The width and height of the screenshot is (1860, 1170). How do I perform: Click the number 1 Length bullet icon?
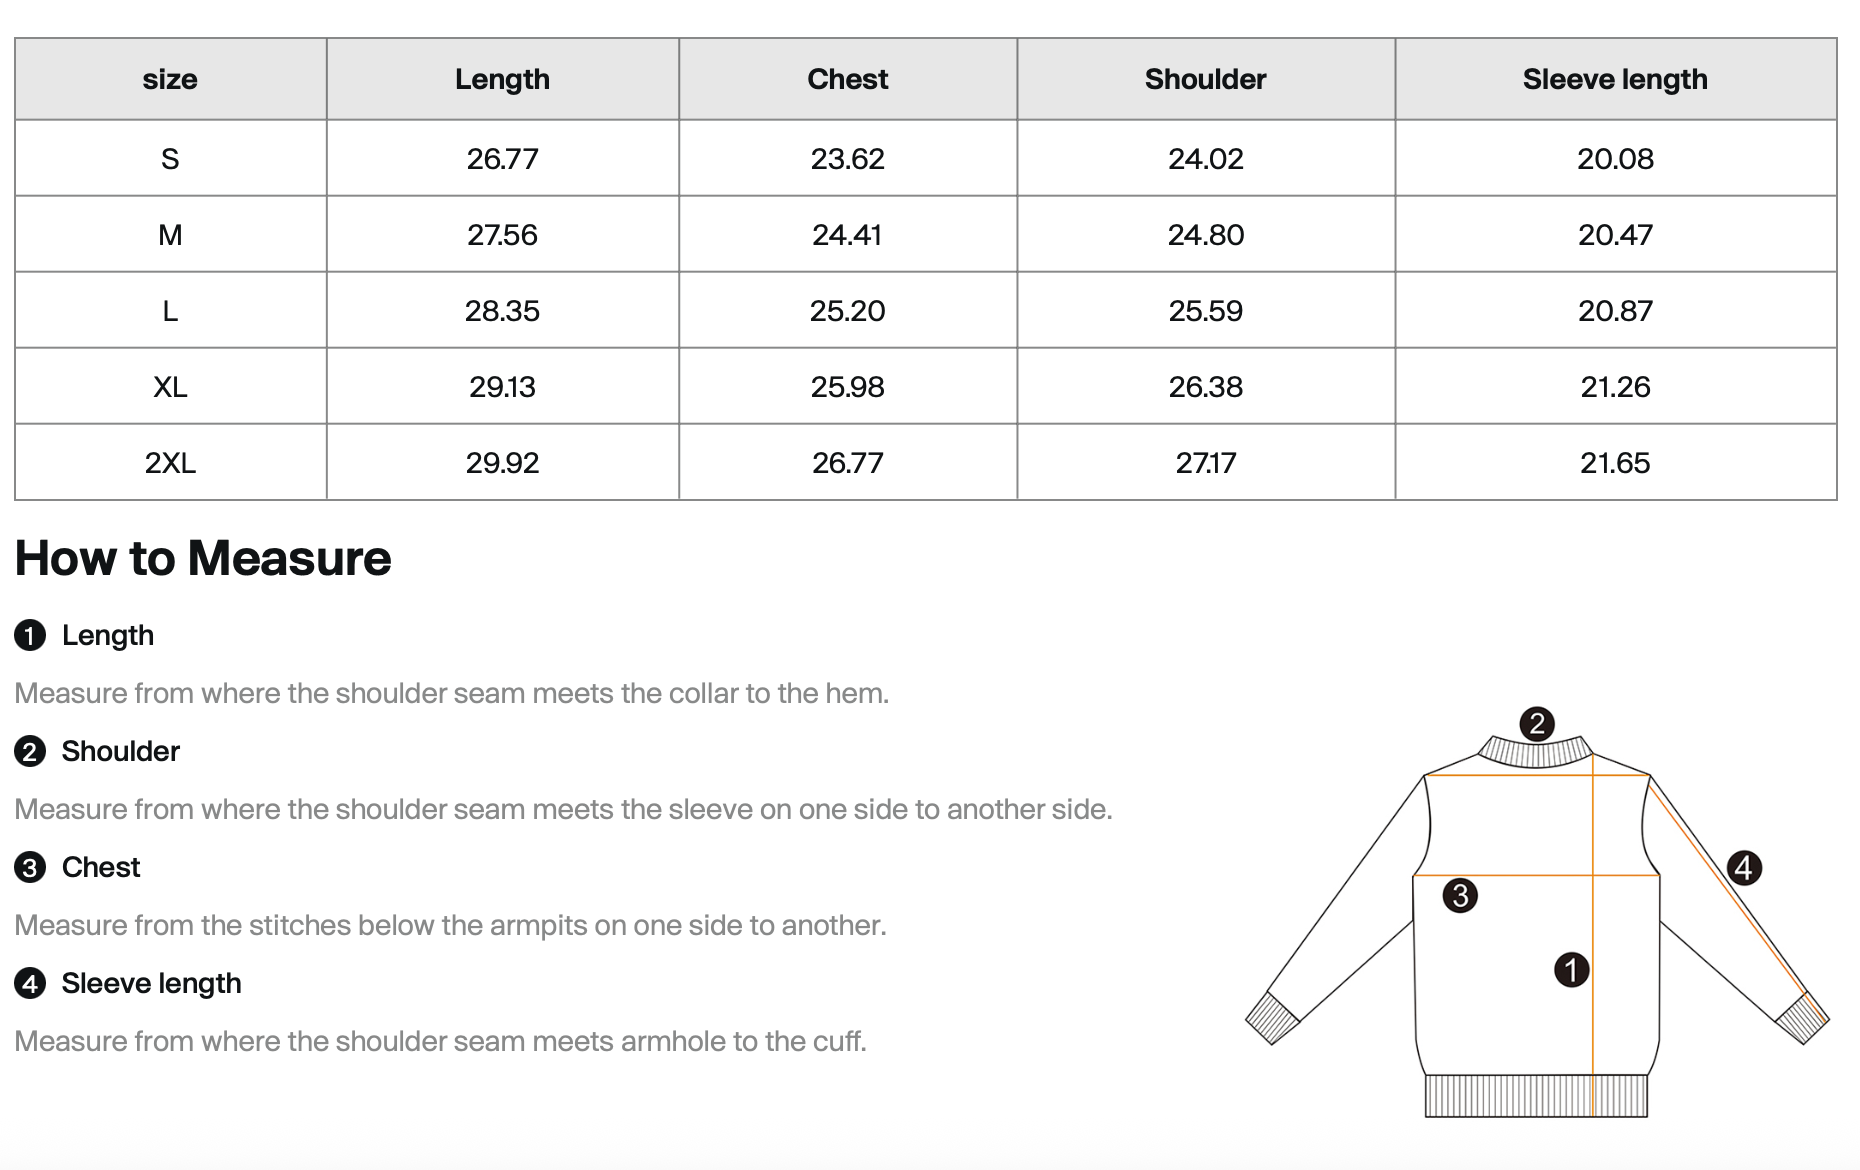pos(30,636)
